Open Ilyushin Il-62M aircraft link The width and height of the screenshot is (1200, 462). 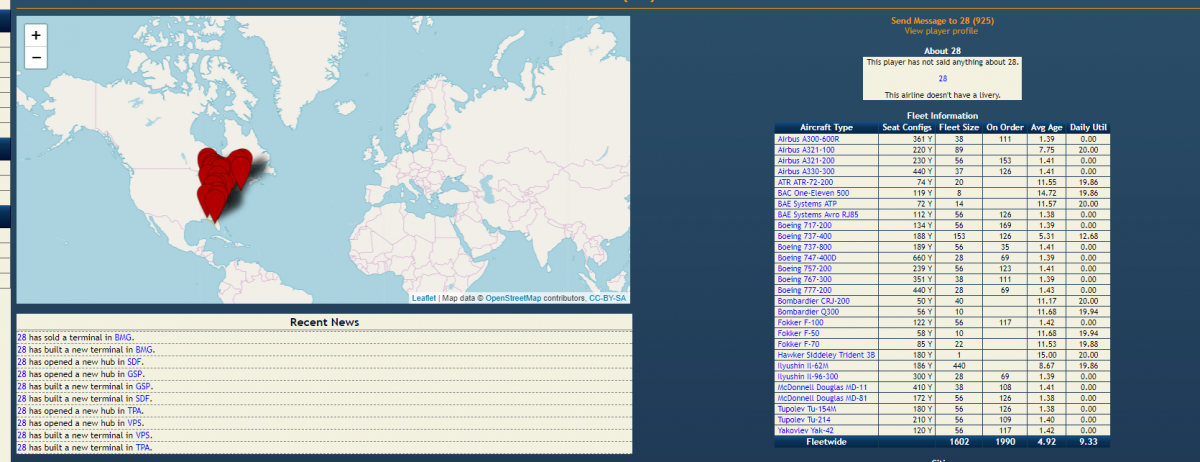[x=803, y=366]
